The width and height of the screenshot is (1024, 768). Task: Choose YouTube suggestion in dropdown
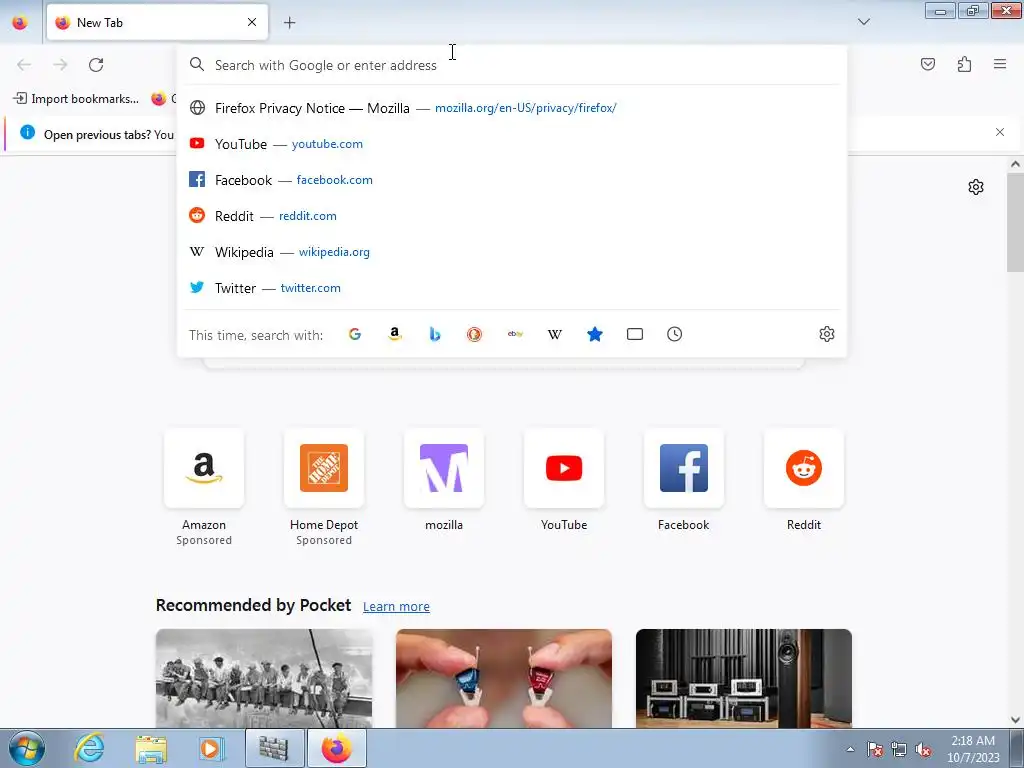[x=512, y=144]
